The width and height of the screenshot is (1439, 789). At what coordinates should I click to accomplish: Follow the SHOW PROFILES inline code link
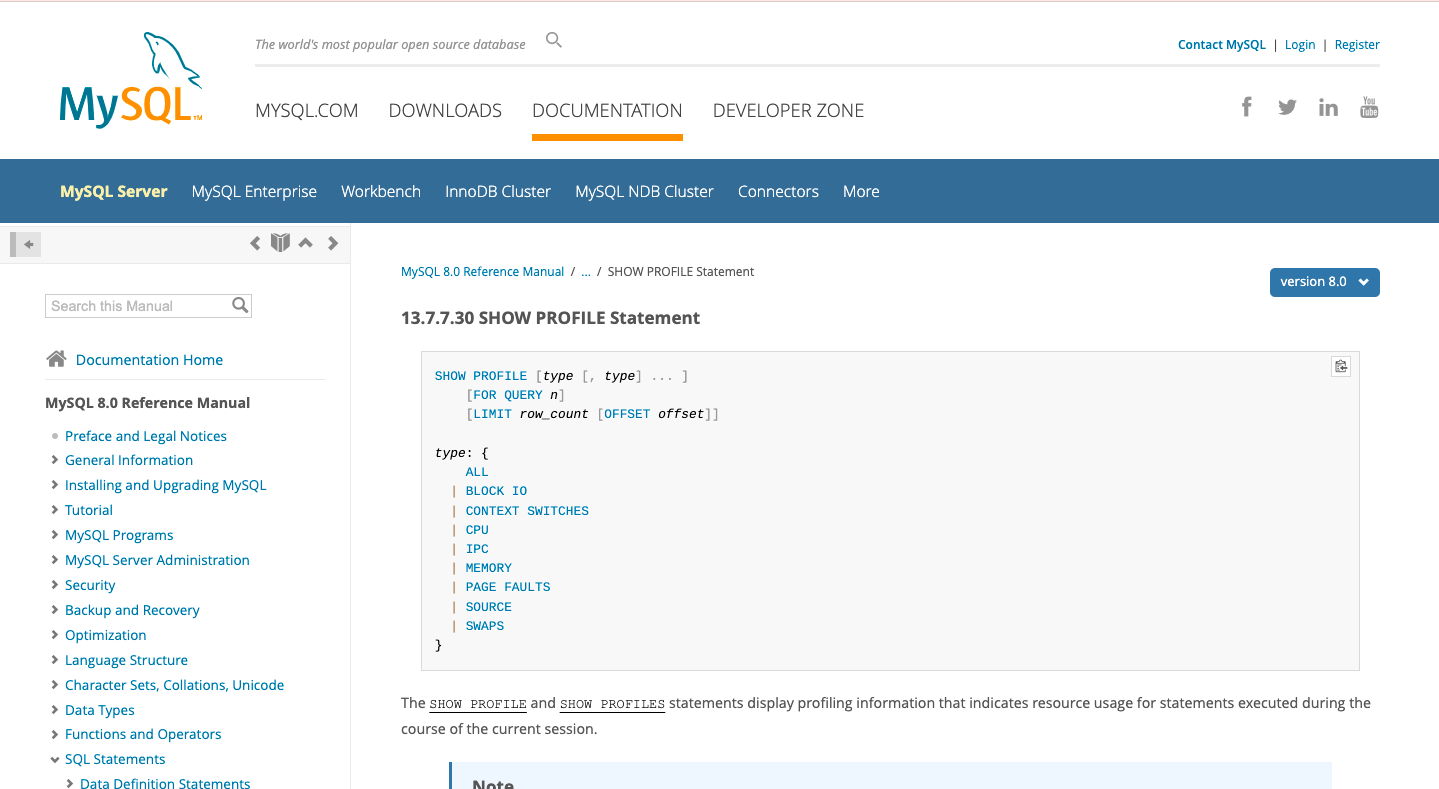coord(612,704)
